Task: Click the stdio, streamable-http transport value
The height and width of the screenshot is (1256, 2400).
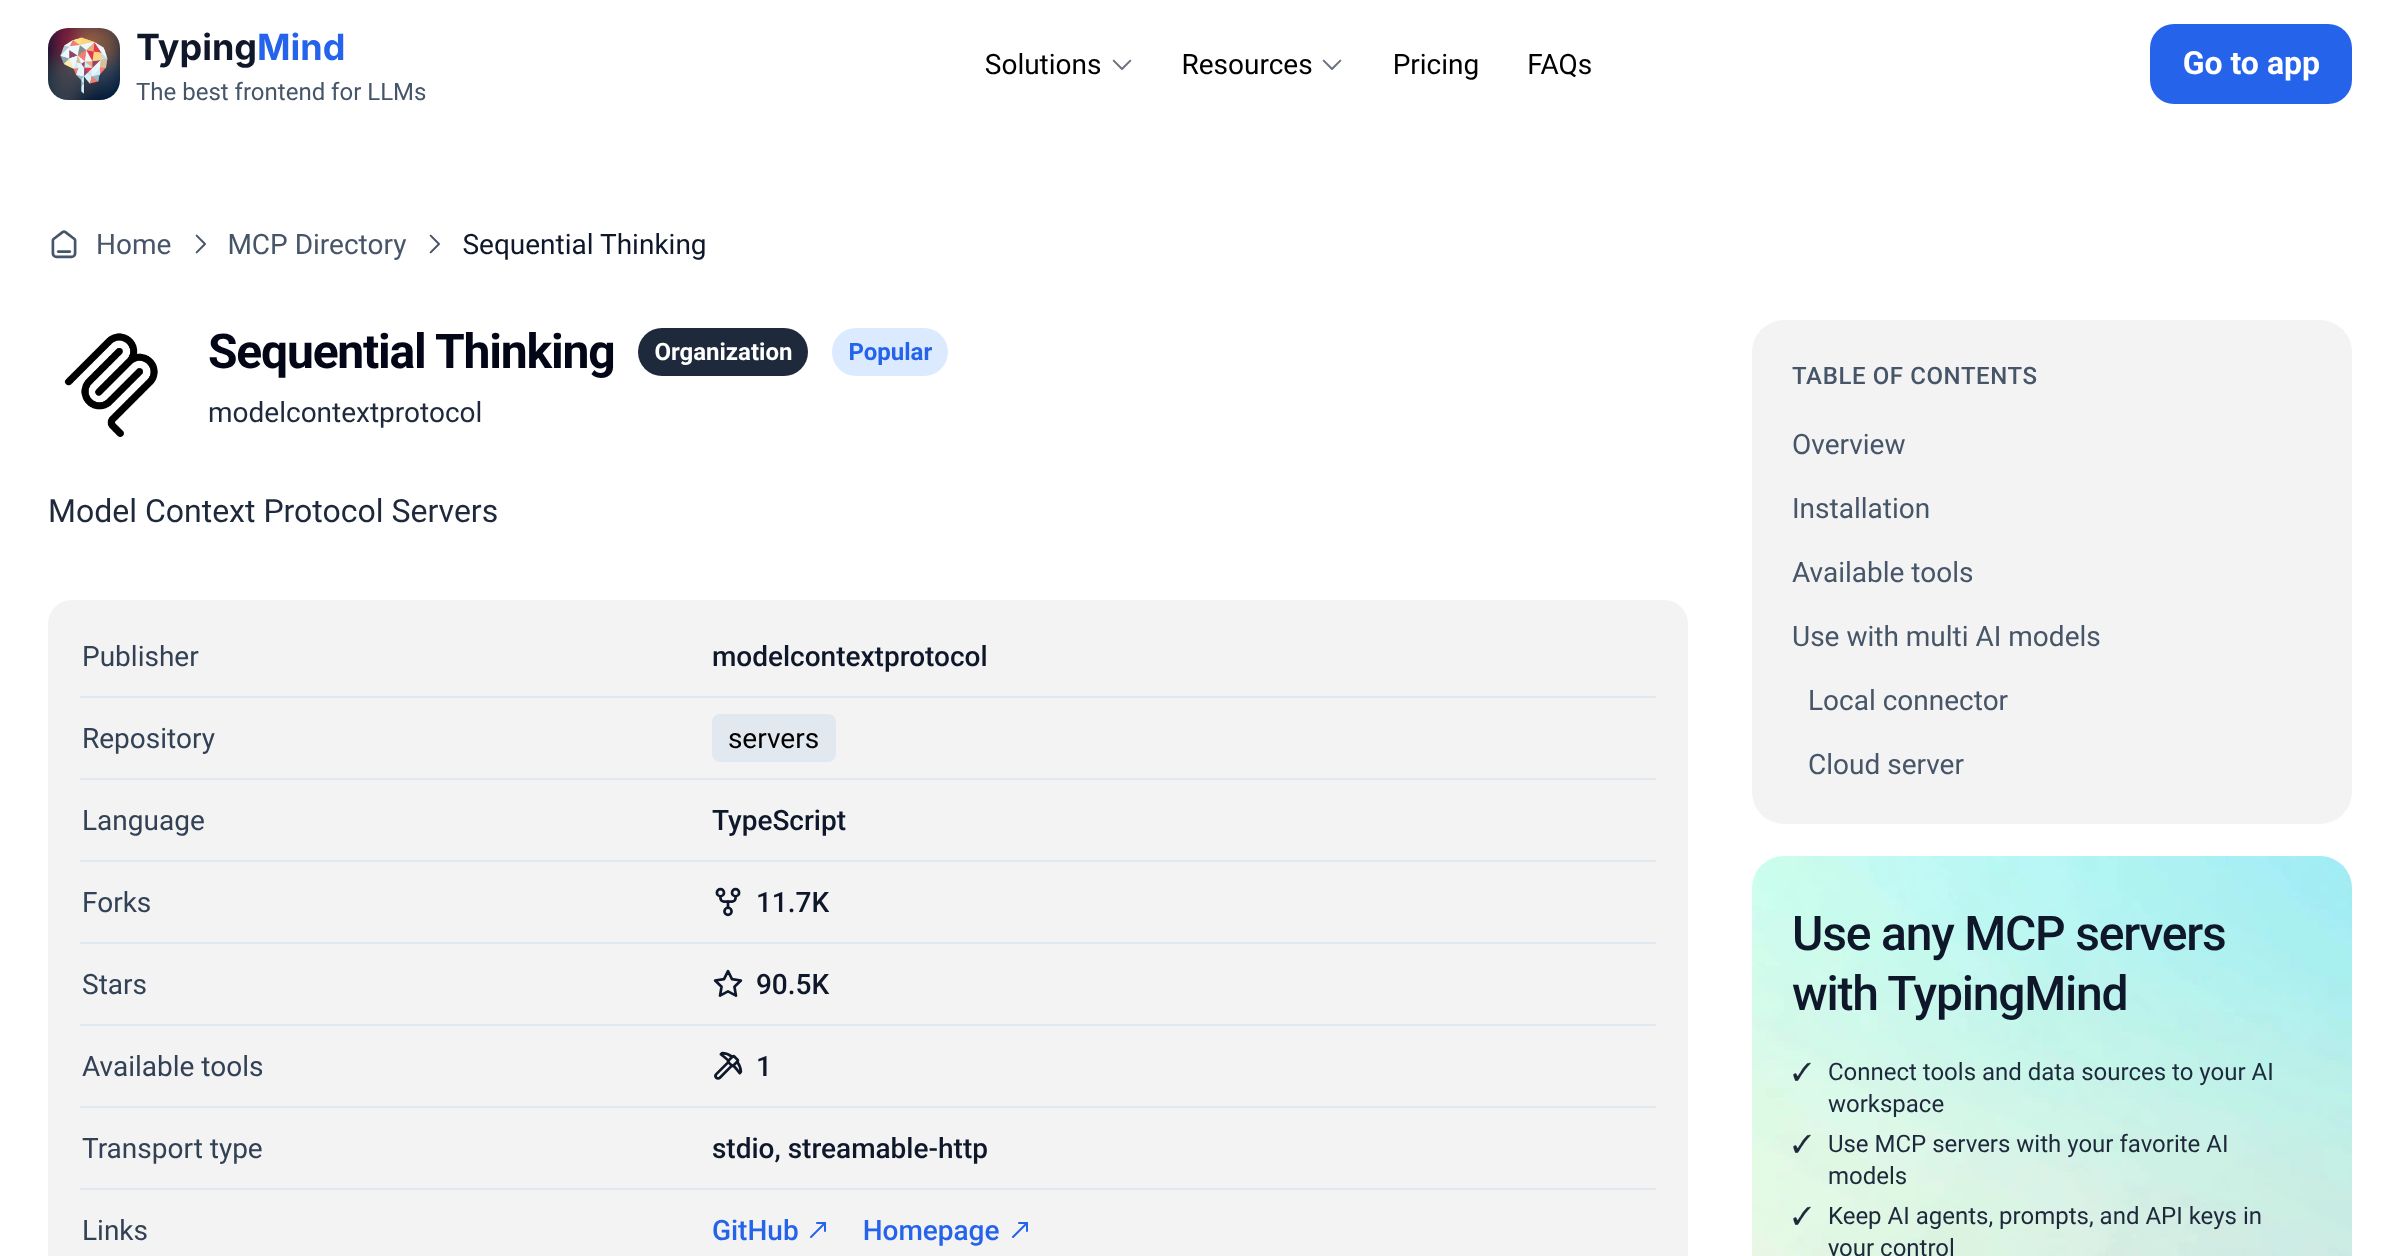Action: click(849, 1148)
